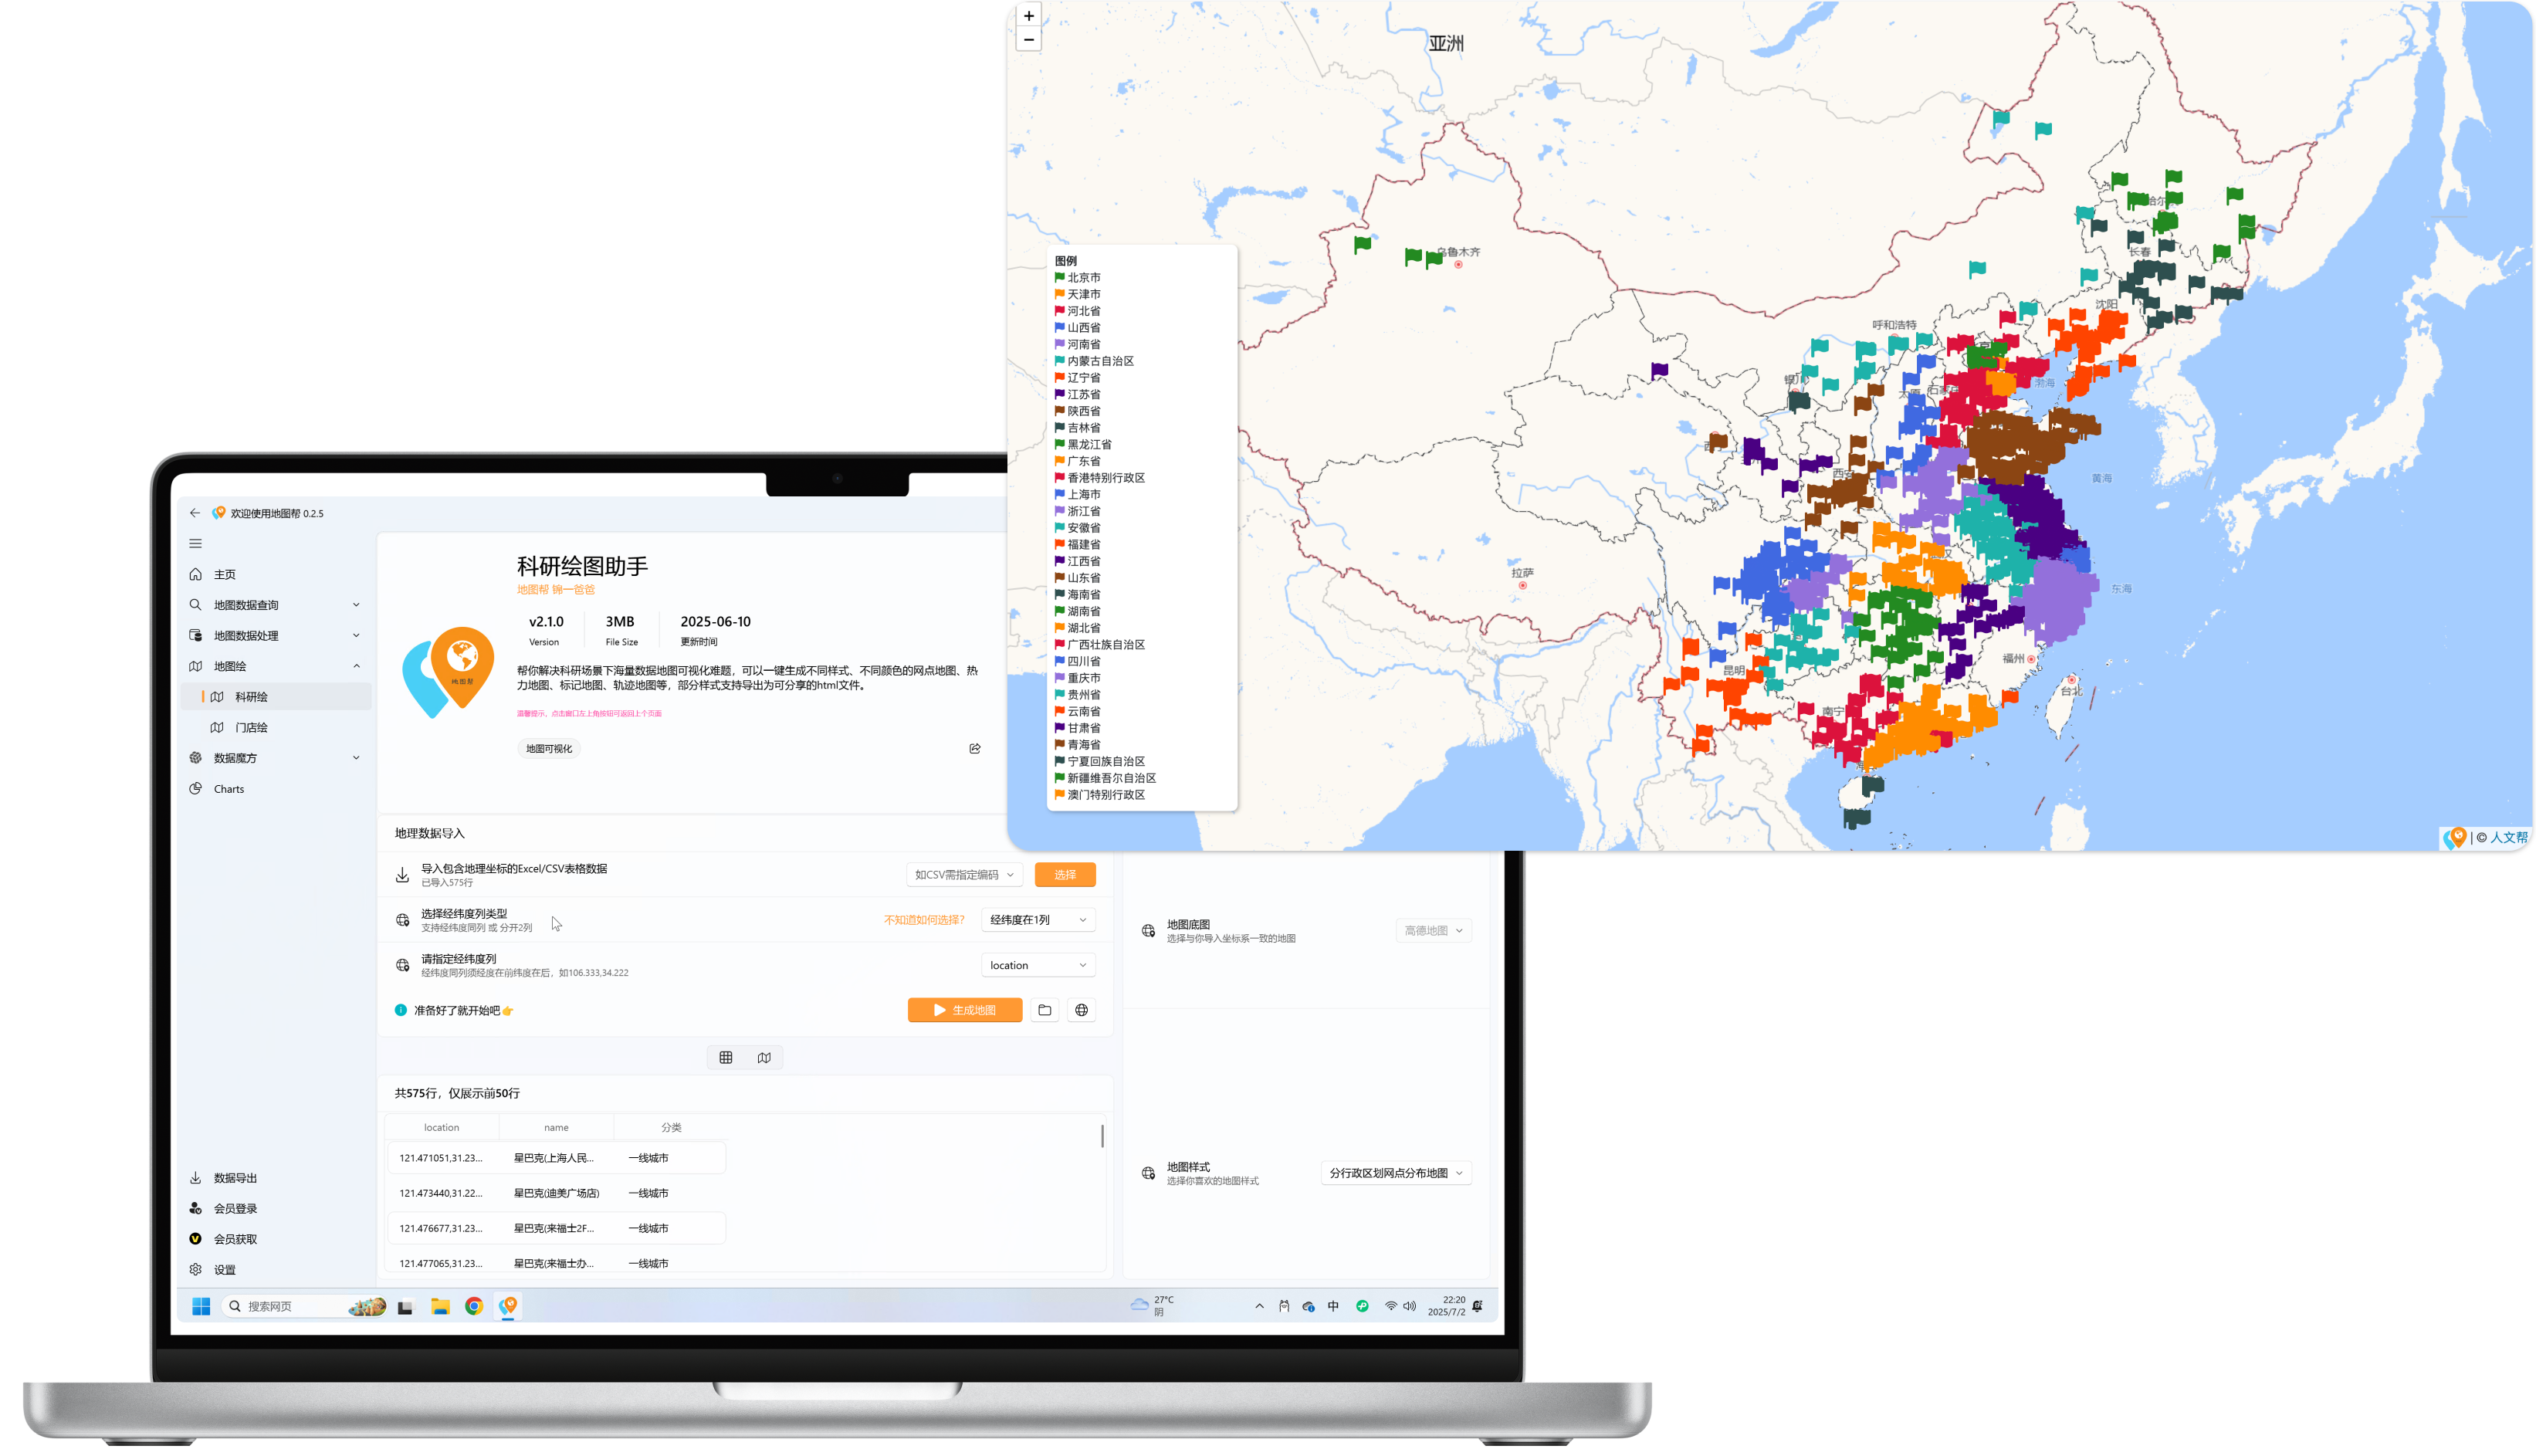Click orange 生成地图 button
2536x1456 pixels.
point(965,1010)
